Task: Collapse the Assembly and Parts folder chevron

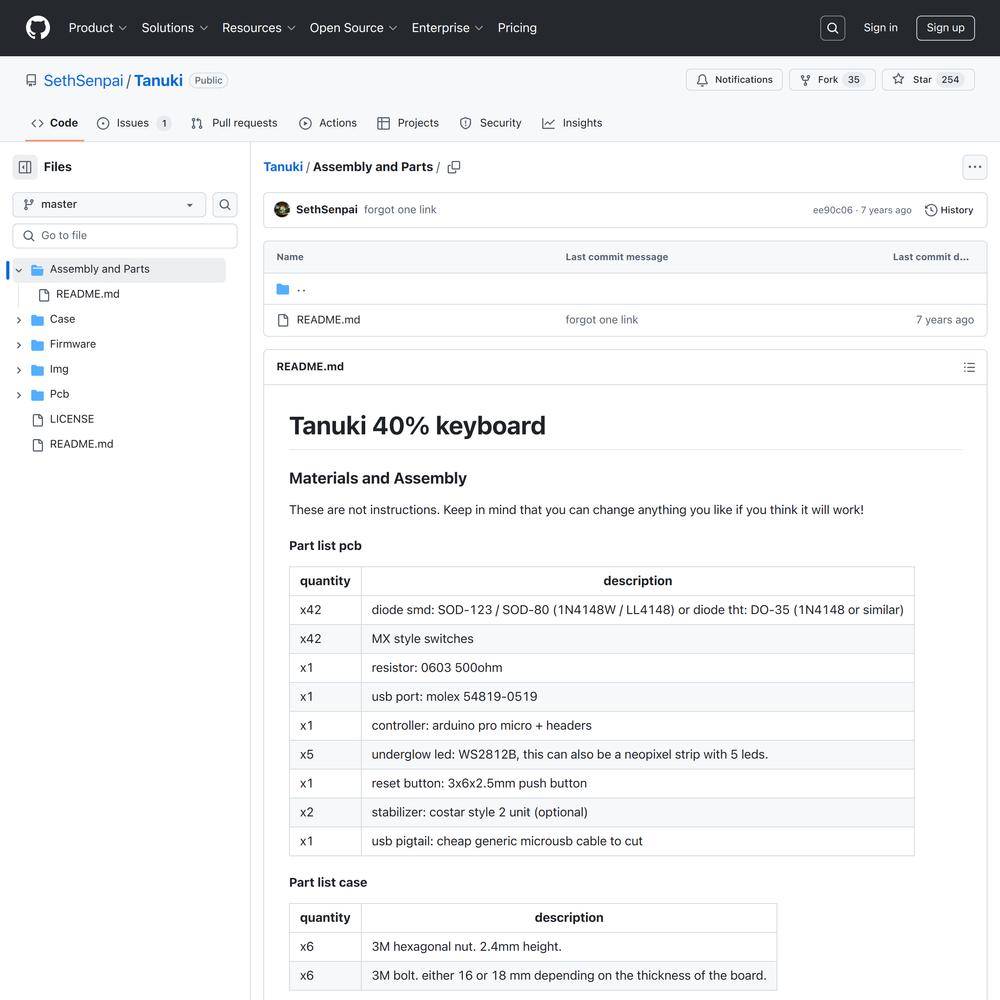Action: (19, 270)
